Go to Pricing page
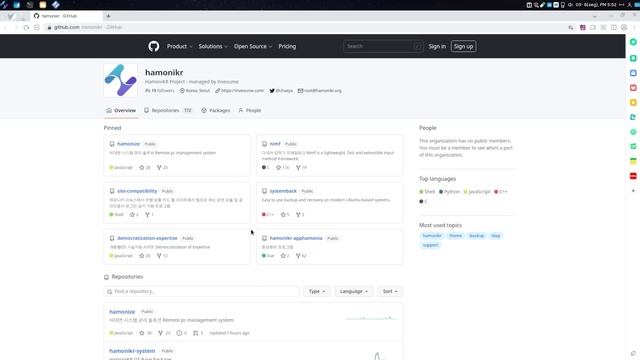The height and width of the screenshot is (360, 640). 287,47
